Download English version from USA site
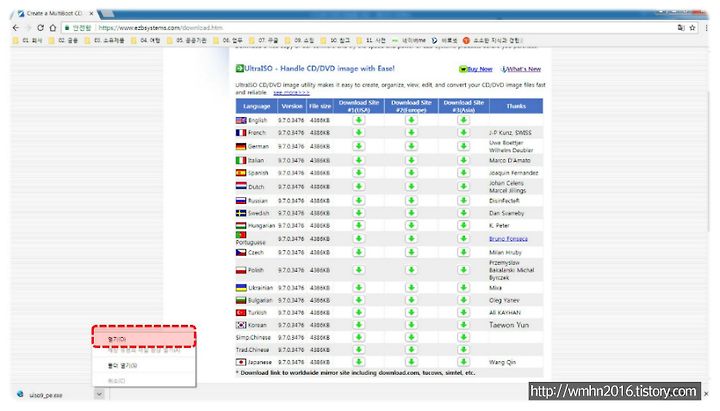Screen dimensions: 720x411 (x=359, y=120)
